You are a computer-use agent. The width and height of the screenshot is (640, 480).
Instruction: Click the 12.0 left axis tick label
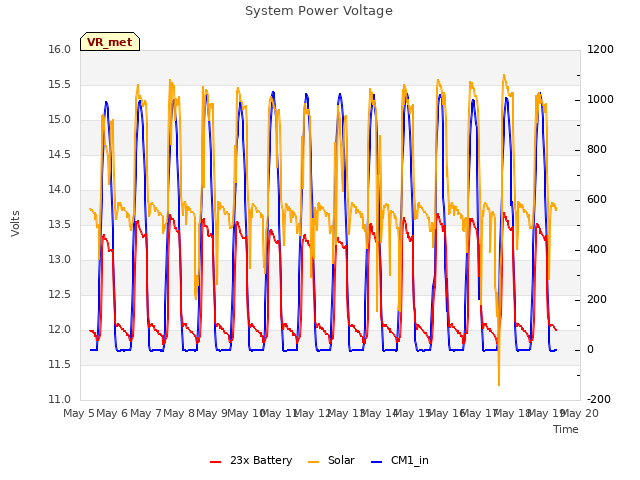coord(60,329)
